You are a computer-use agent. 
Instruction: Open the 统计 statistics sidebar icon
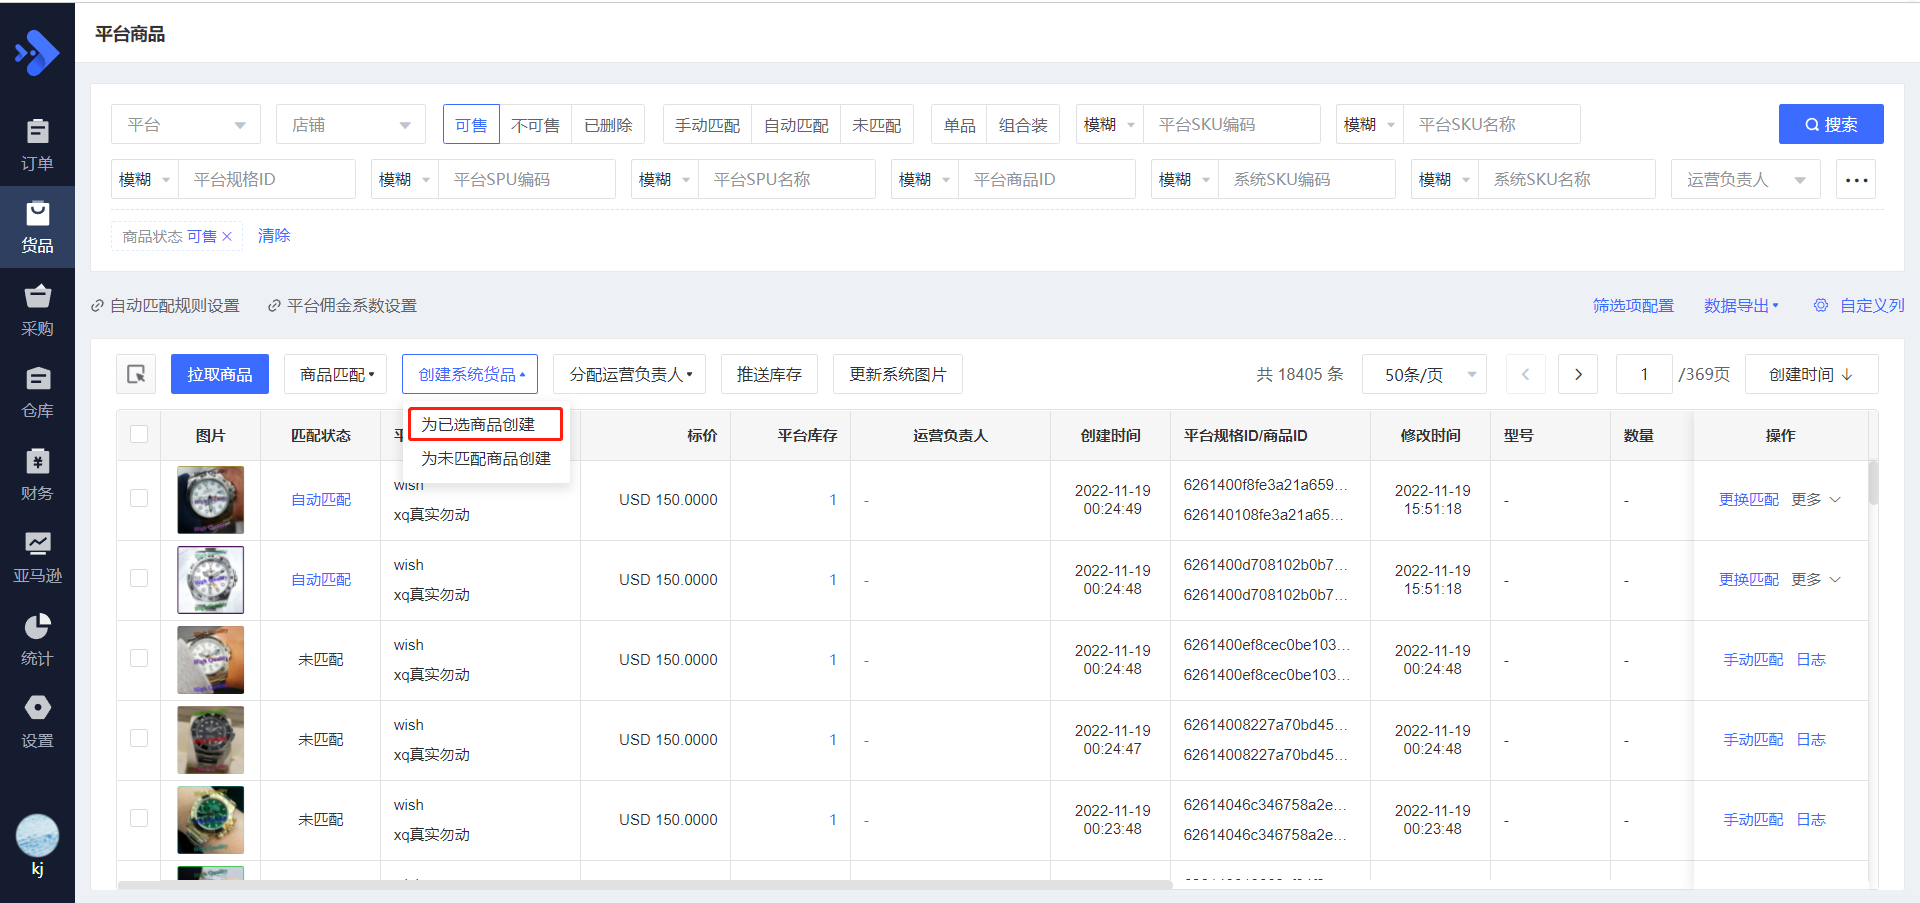pos(37,640)
